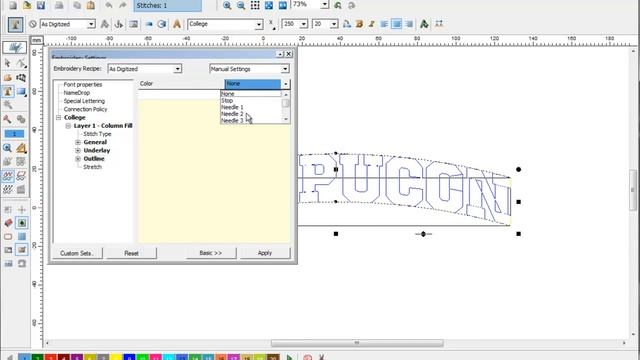Select the lettering tool in left toolbox
Screen dimensions: 640x360
coord(8,91)
